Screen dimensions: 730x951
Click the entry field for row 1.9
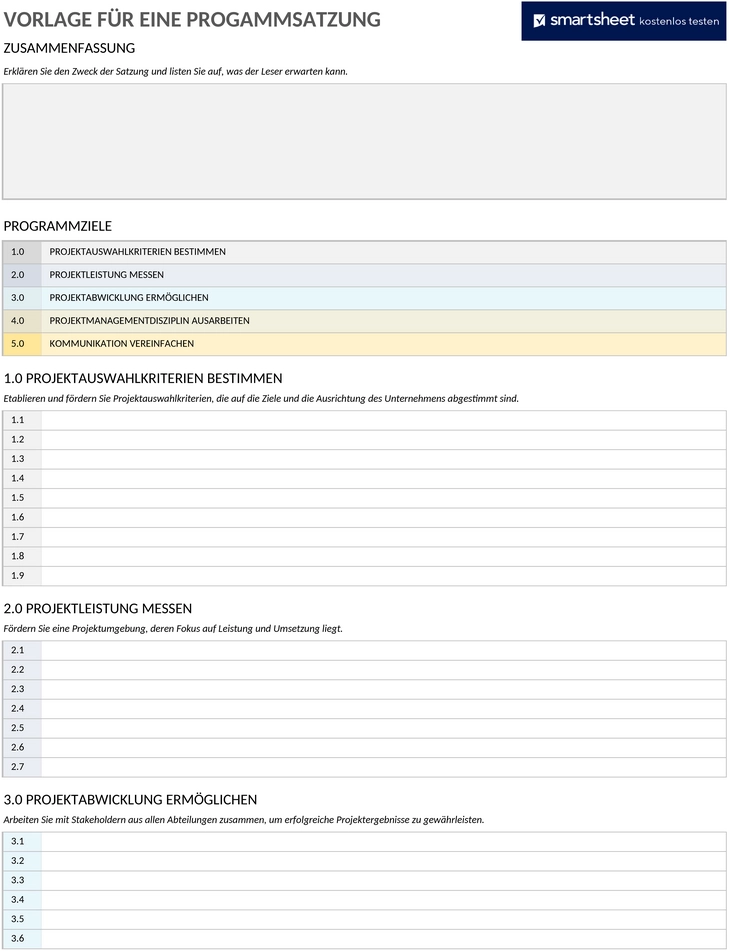tap(384, 576)
